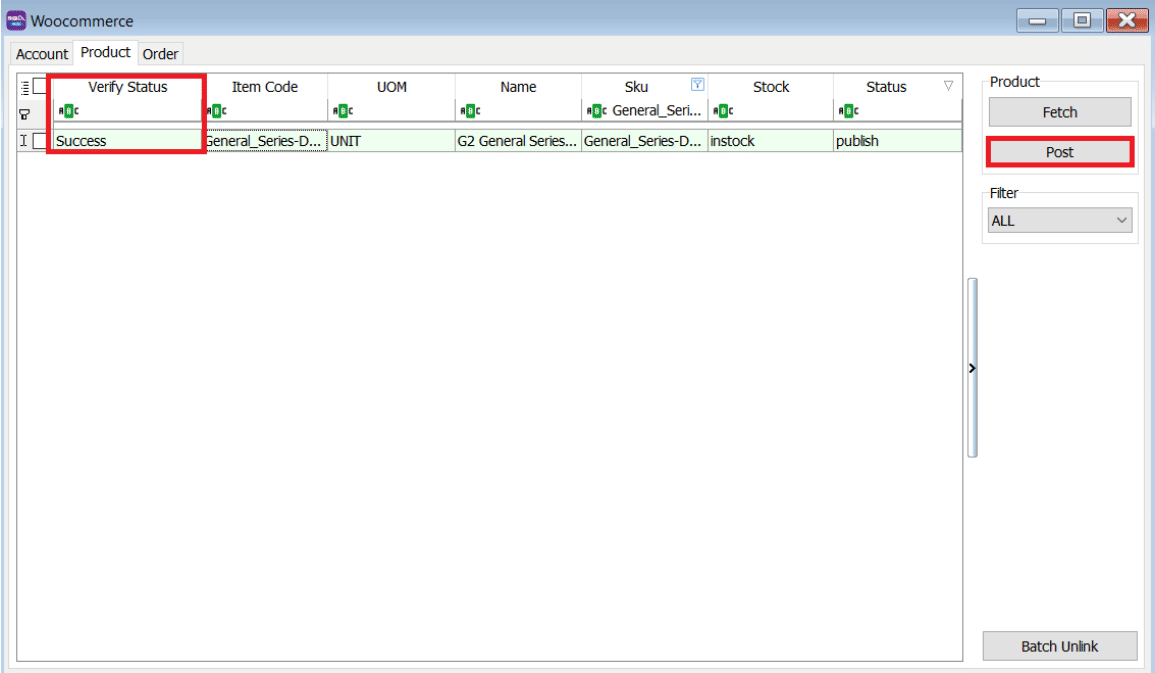Open the Filter ALL dropdown
1155x673 pixels.
coord(1059,220)
